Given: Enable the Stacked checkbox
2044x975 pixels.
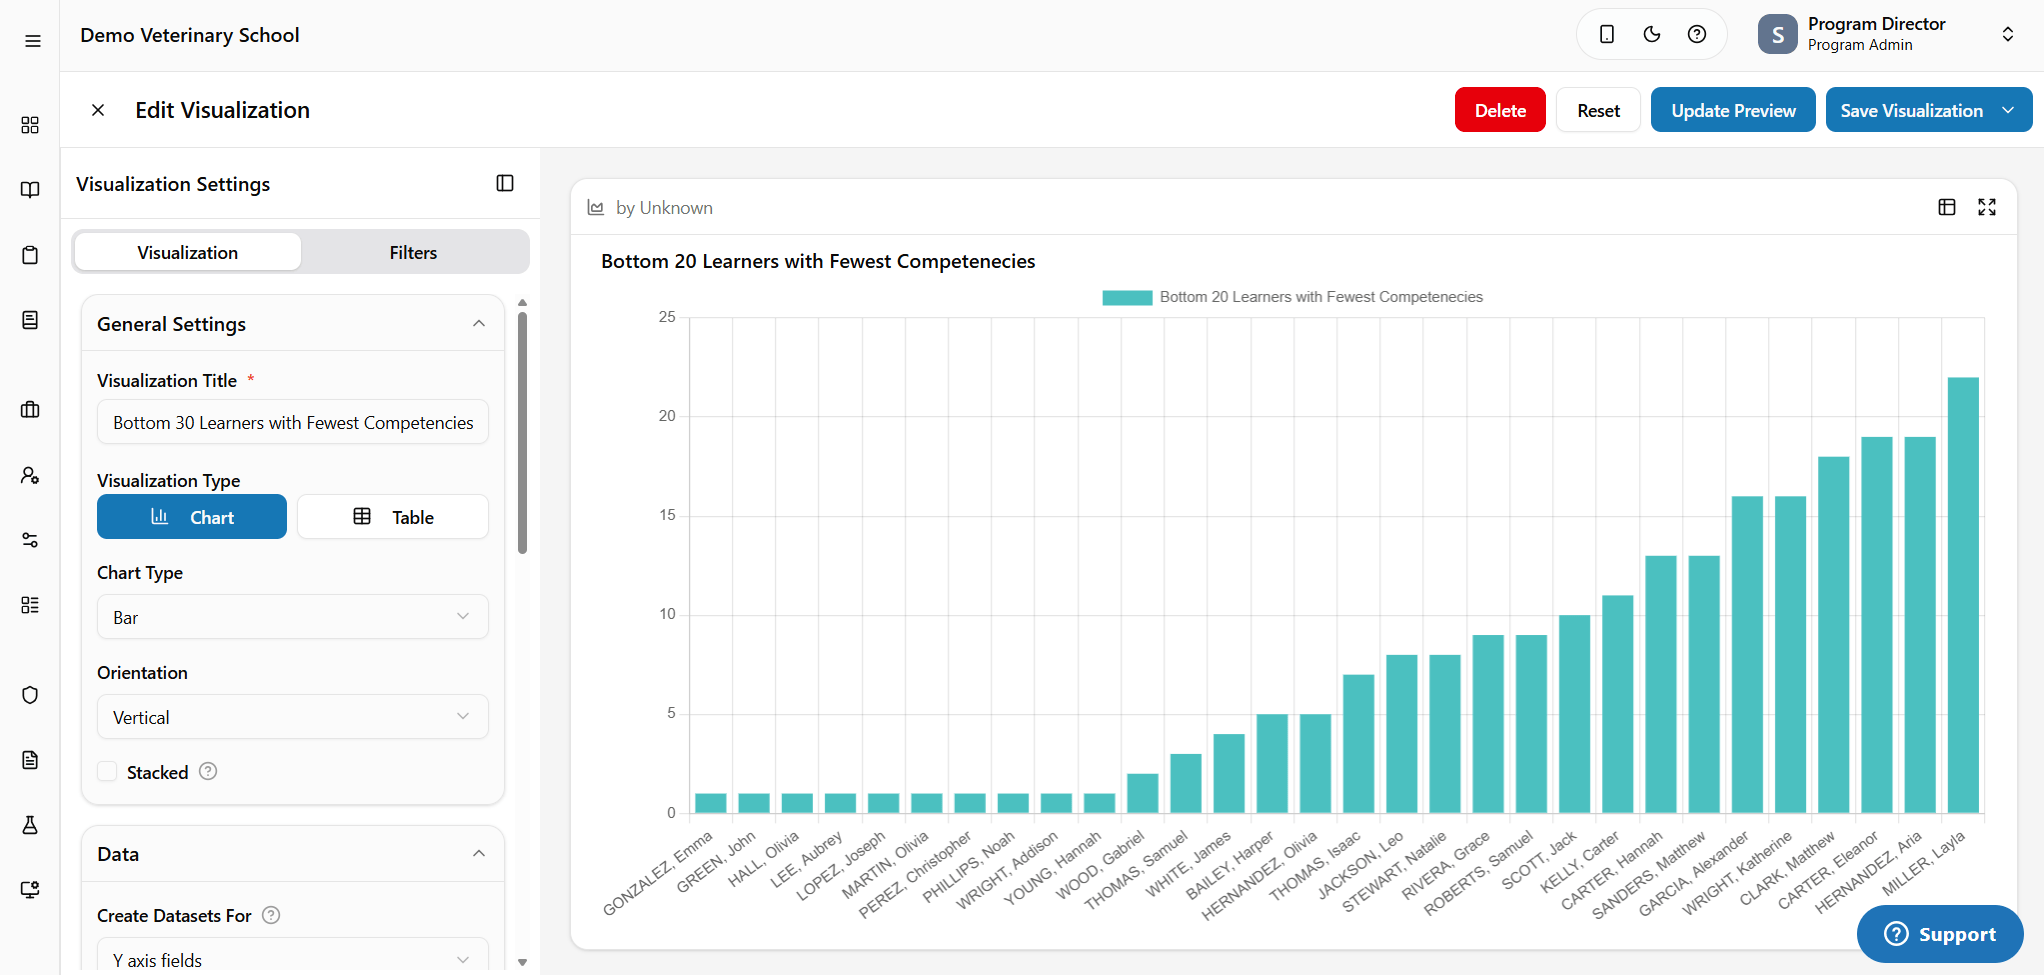Looking at the screenshot, I should pyautogui.click(x=107, y=771).
